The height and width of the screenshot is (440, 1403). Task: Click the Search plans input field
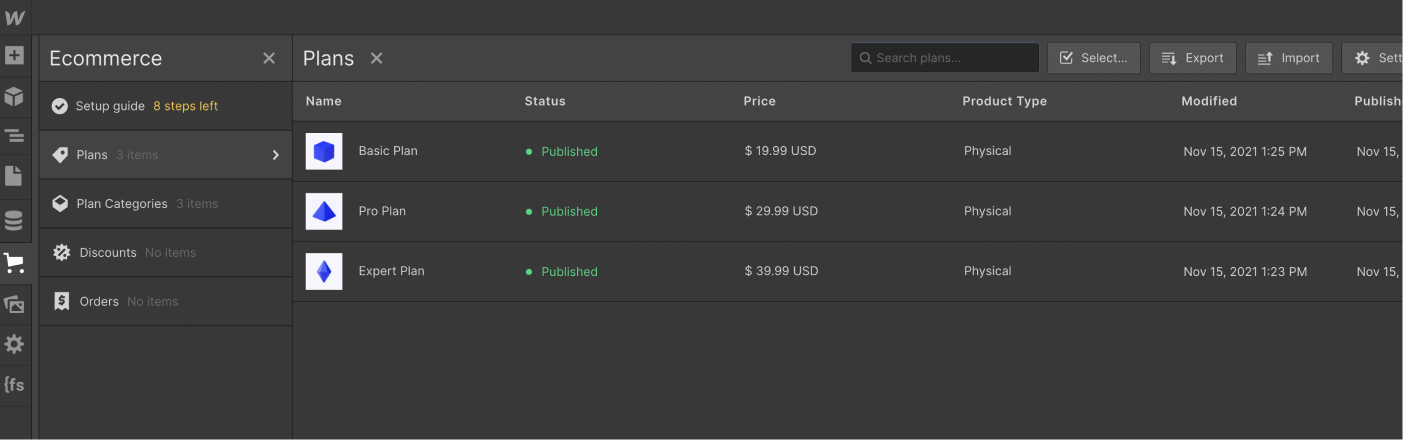tap(945, 58)
